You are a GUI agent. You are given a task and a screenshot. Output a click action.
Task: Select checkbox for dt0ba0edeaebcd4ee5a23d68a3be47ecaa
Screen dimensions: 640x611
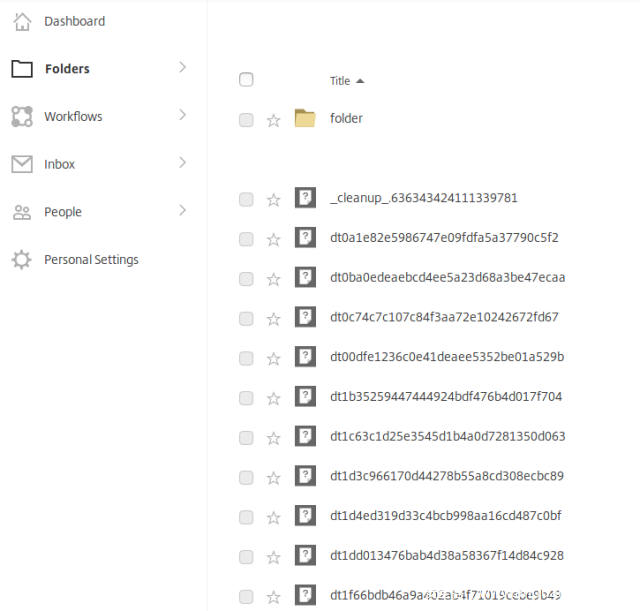[246, 279]
